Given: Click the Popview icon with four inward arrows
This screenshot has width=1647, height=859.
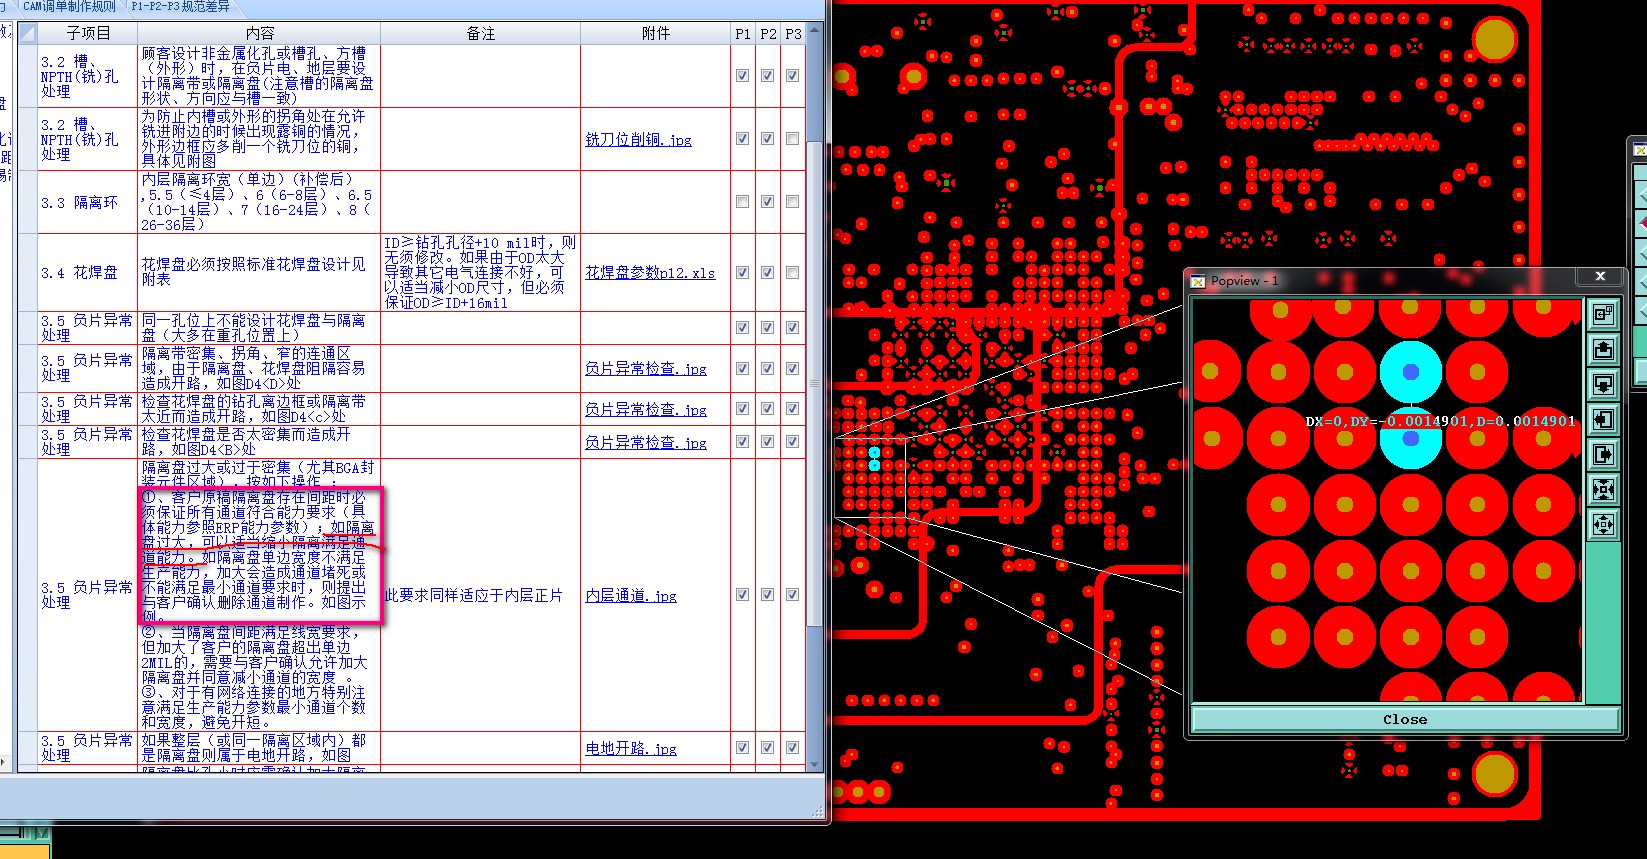Looking at the screenshot, I should click(1603, 490).
